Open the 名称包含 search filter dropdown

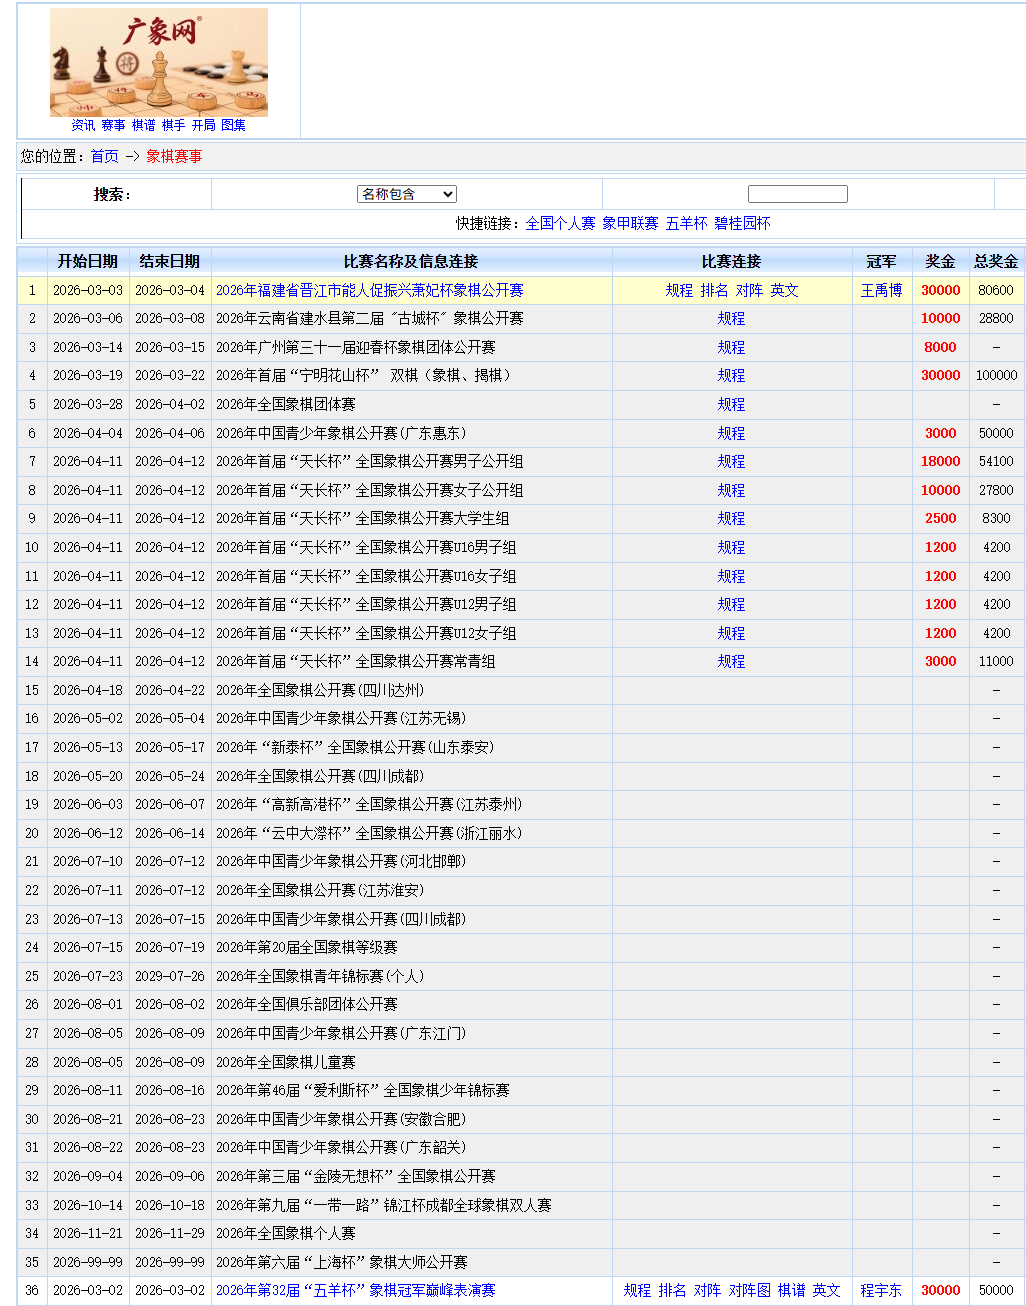click(x=406, y=193)
